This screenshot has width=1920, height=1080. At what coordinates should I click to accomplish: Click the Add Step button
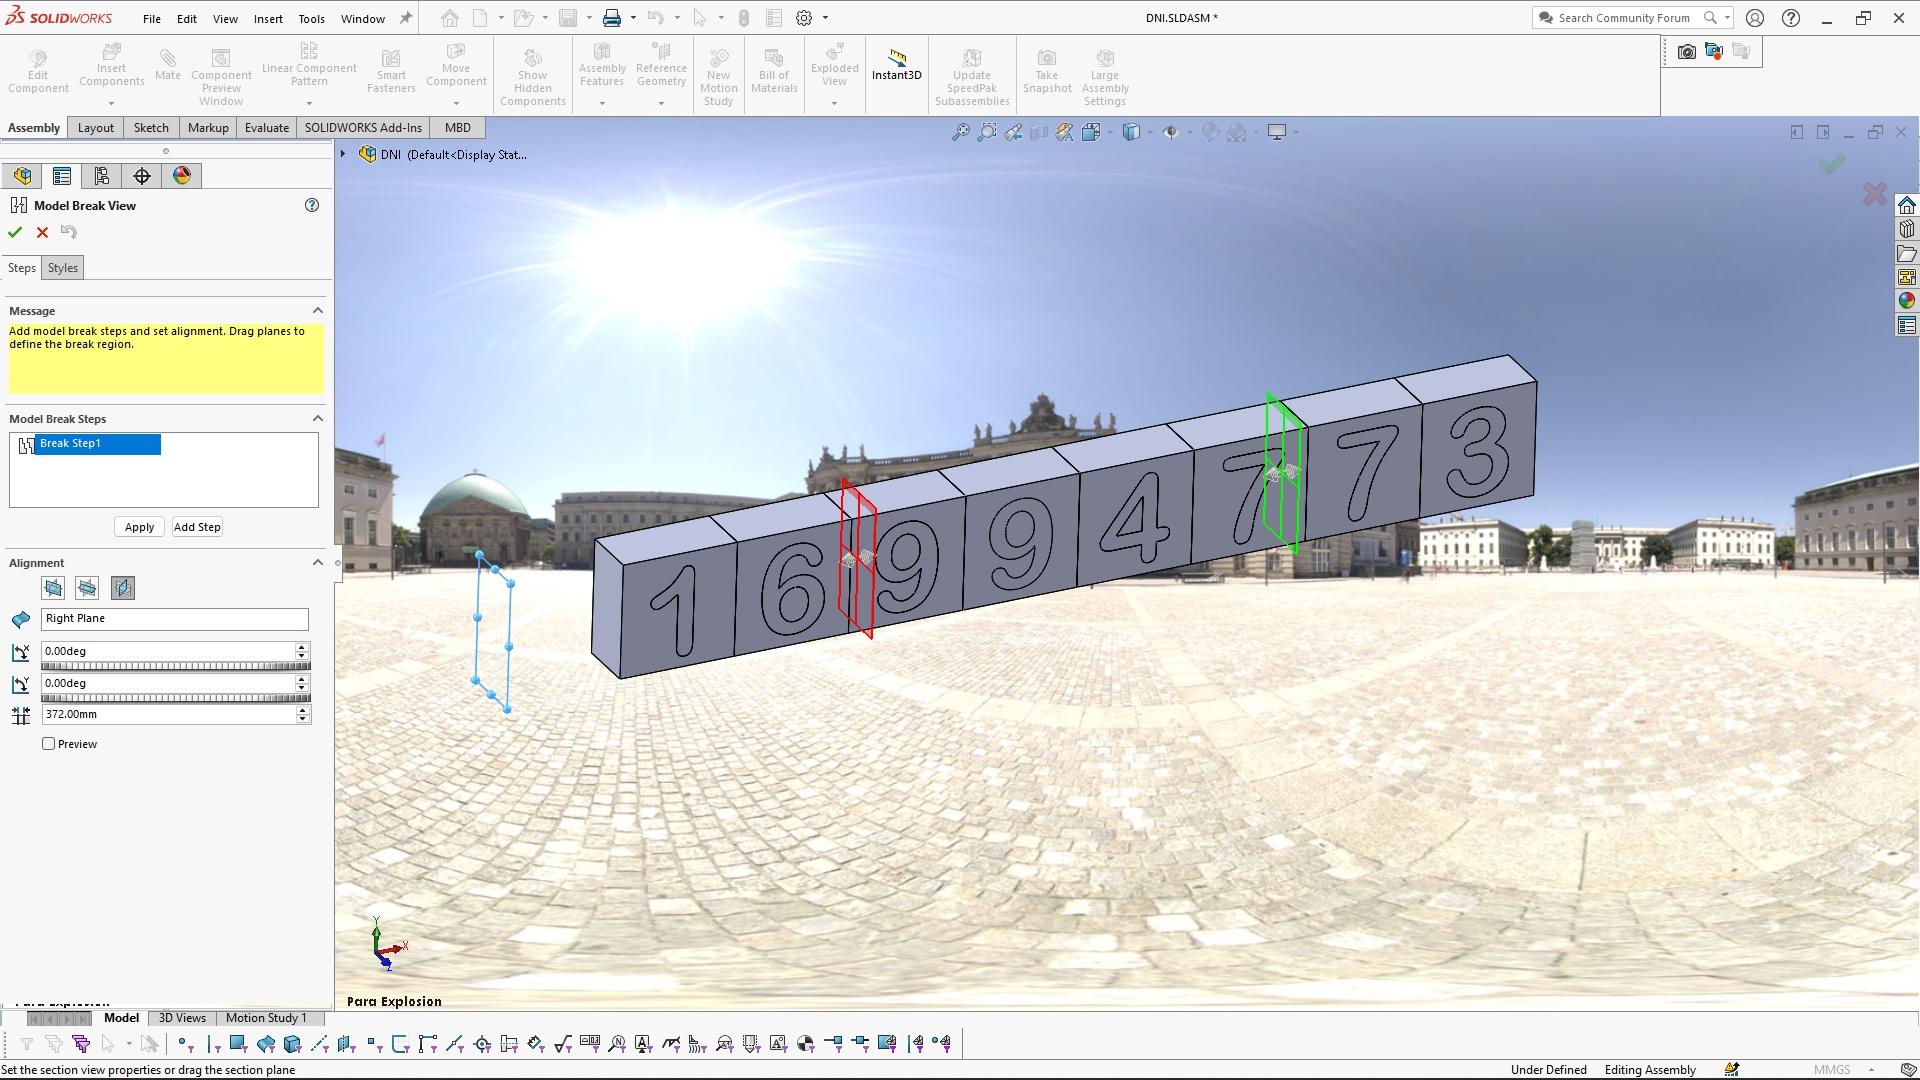coord(197,527)
